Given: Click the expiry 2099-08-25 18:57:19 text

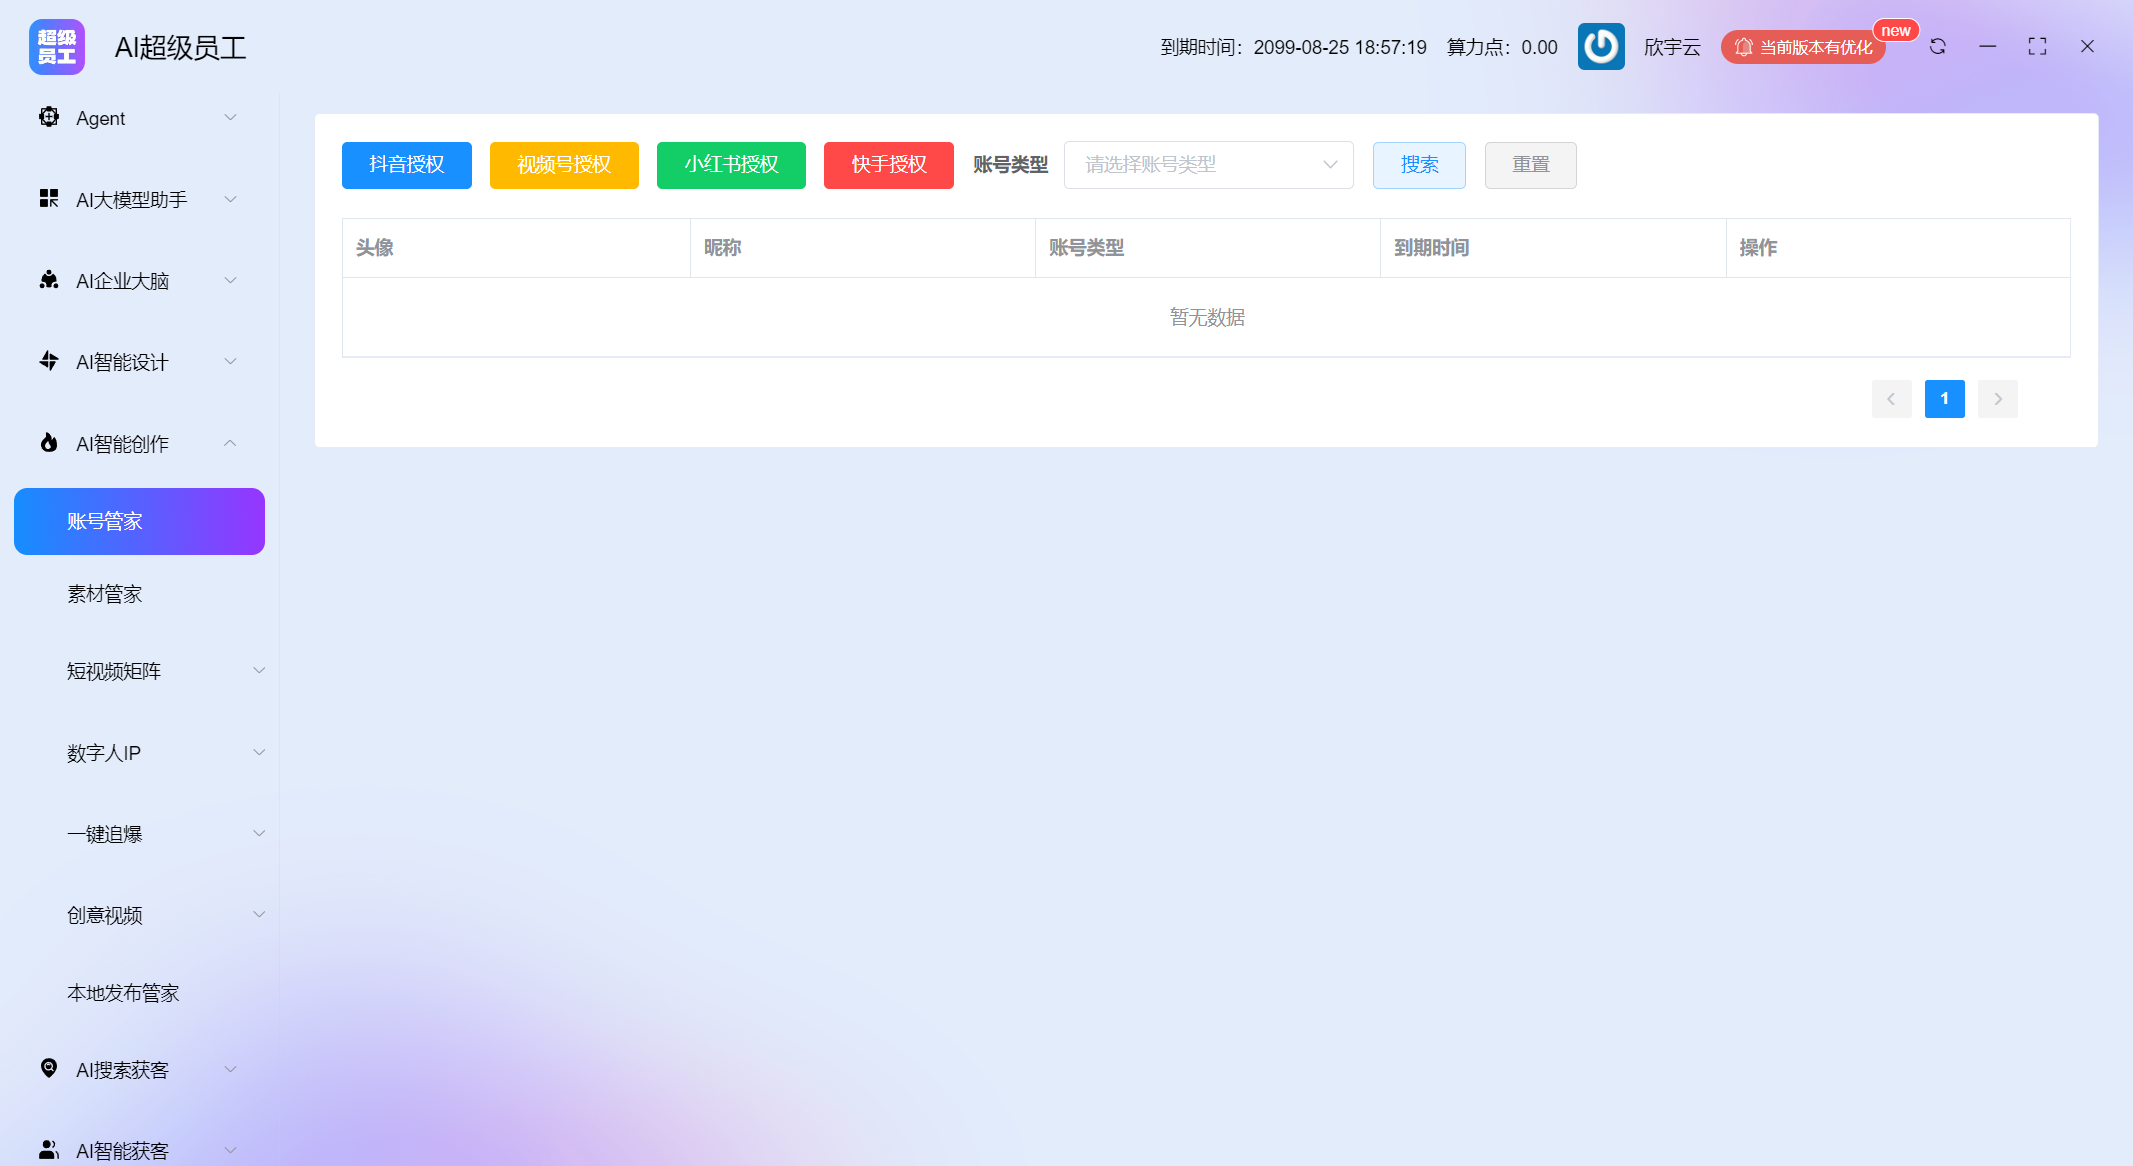Looking at the screenshot, I should [1340, 47].
